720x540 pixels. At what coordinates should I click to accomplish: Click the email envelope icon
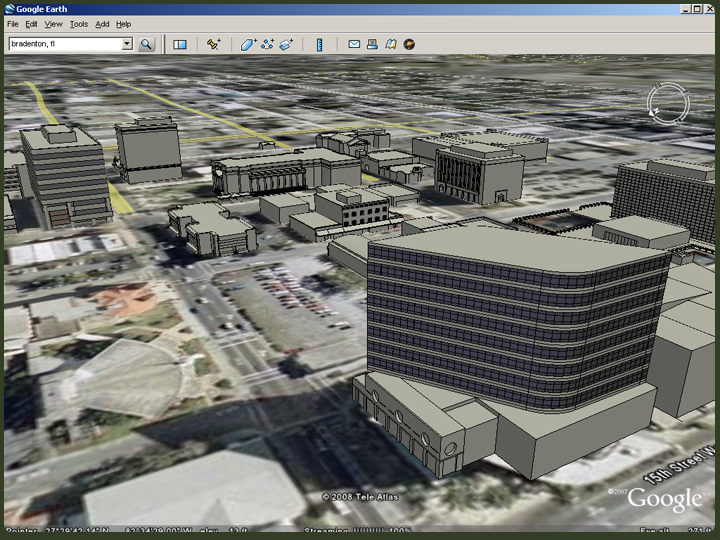click(x=354, y=44)
